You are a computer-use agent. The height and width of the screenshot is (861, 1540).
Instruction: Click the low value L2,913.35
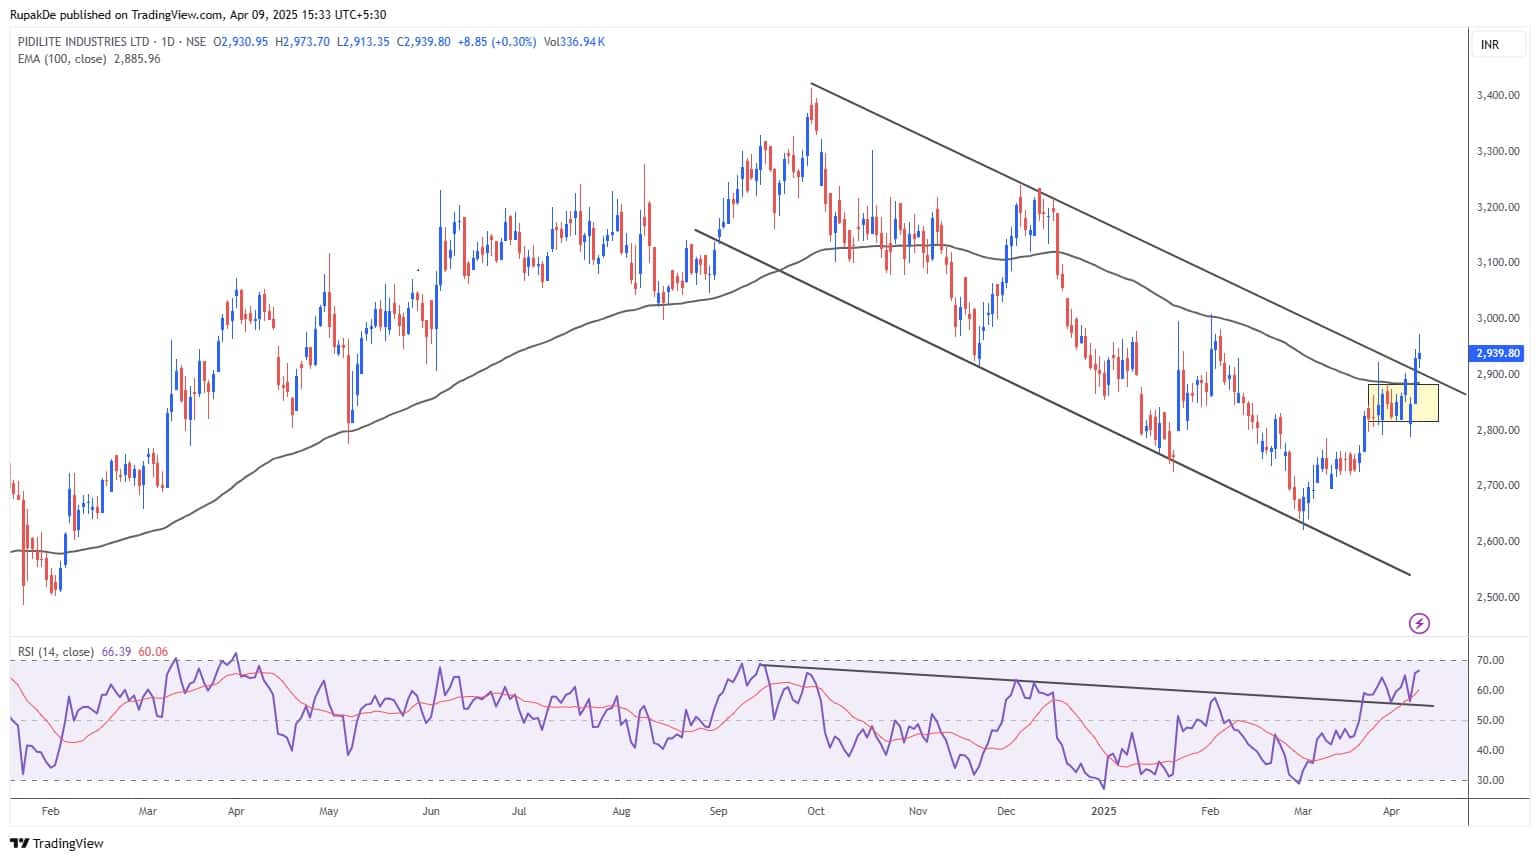(x=363, y=42)
